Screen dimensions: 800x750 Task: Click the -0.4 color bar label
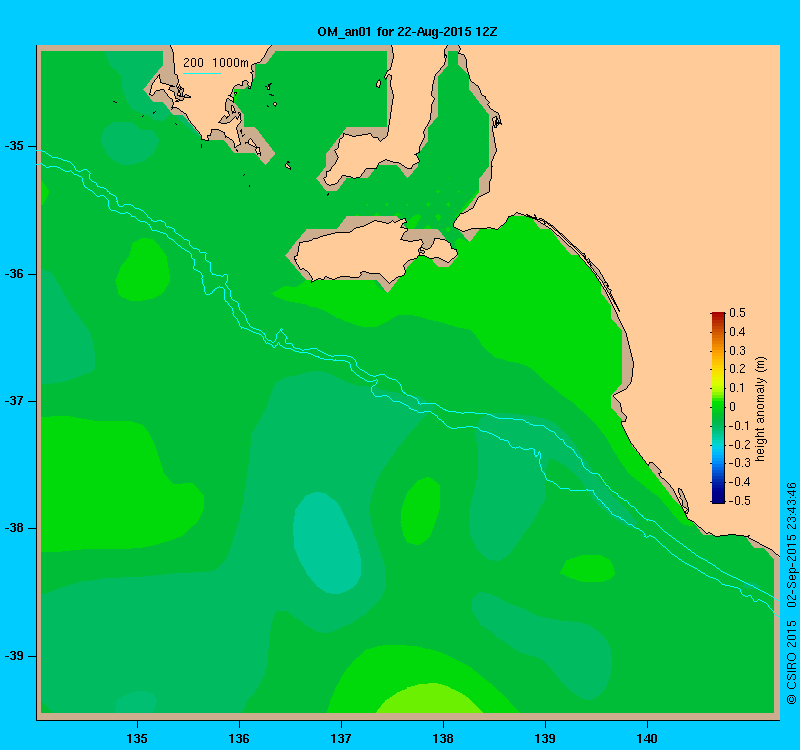[x=738, y=482]
